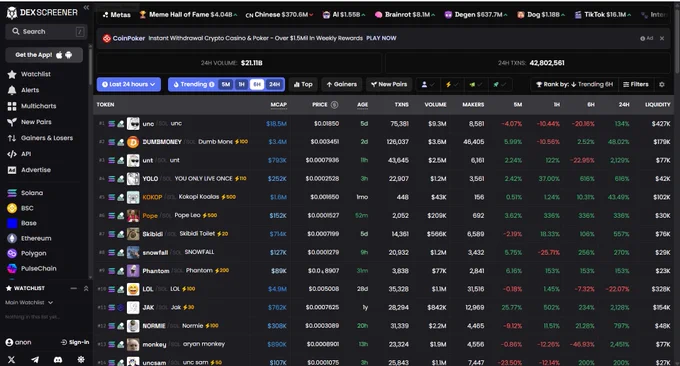Click Get the App button
This screenshot has height=366, width=680.
pyautogui.click(x=44, y=55)
